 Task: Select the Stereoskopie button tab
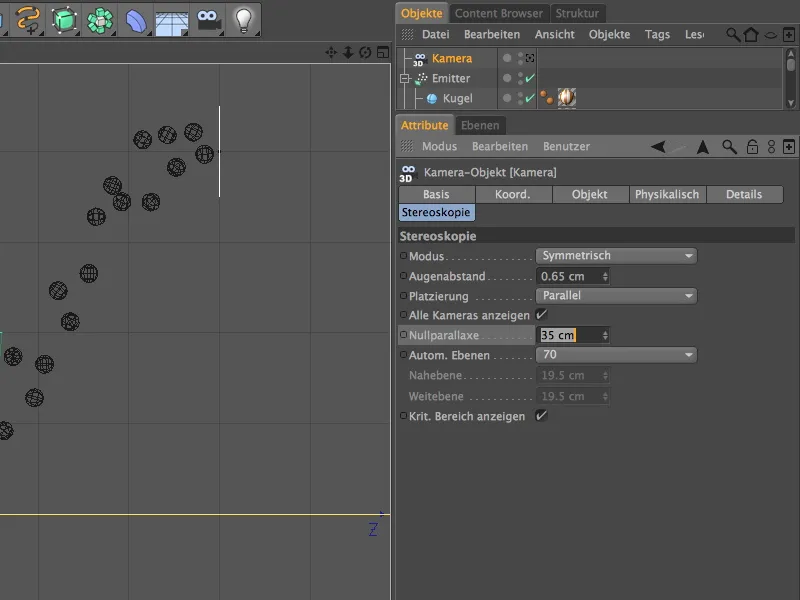(436, 212)
